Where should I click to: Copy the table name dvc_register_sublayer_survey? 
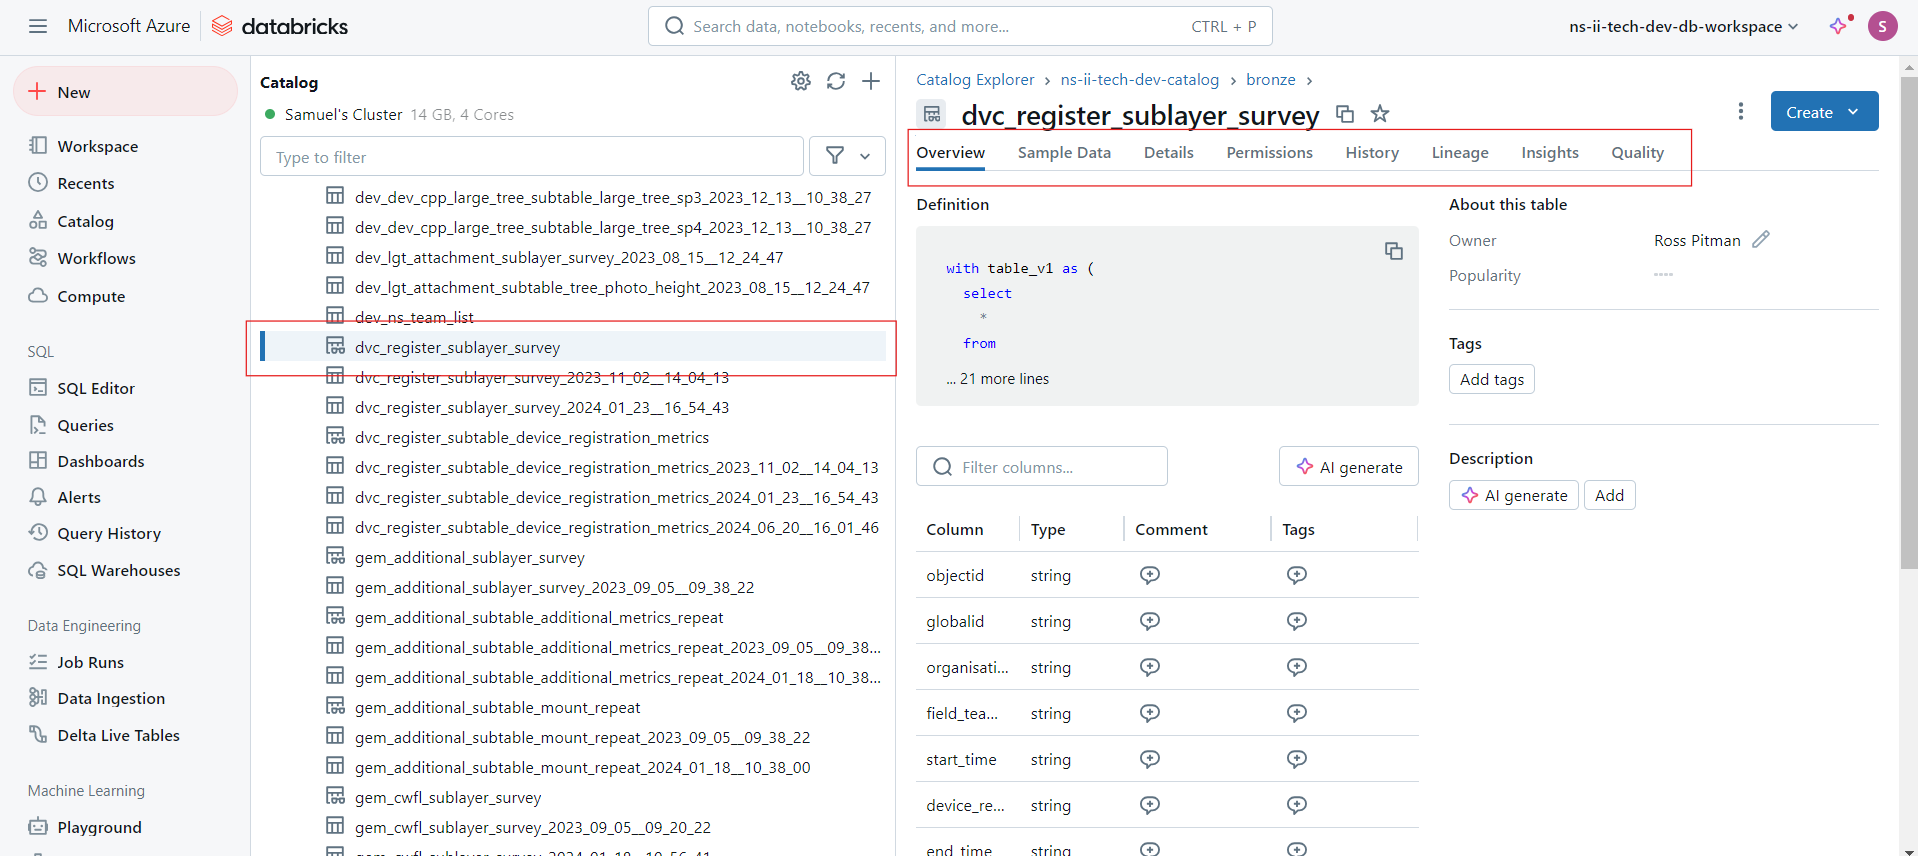[x=1345, y=114]
